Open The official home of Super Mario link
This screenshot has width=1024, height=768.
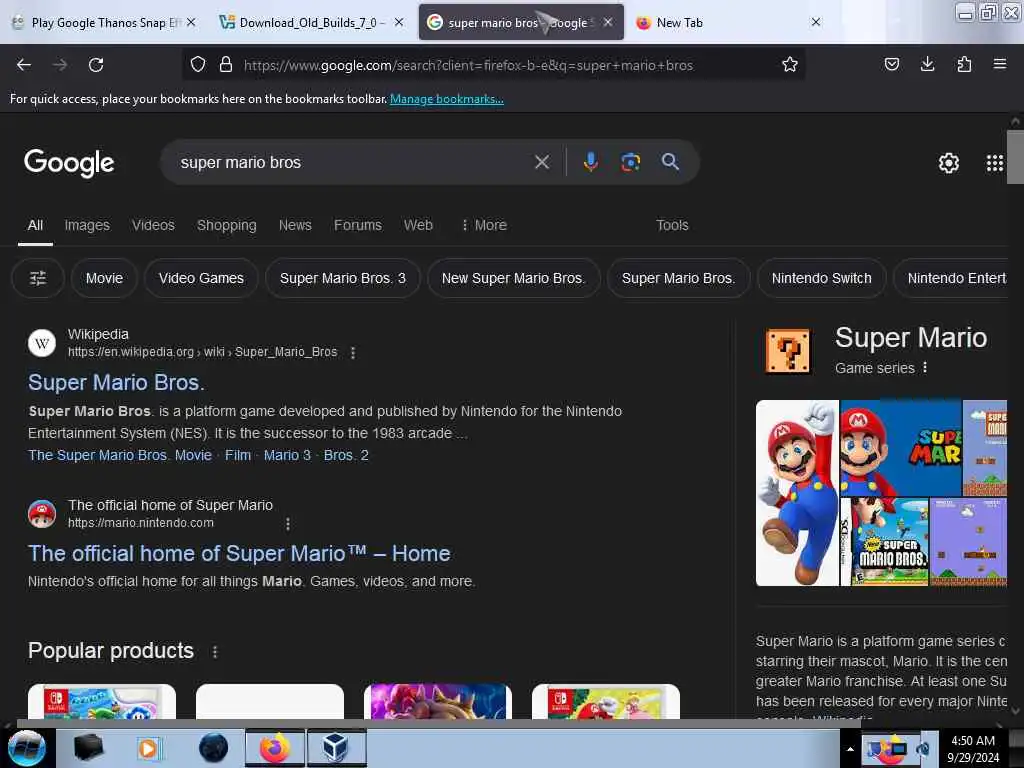239,554
